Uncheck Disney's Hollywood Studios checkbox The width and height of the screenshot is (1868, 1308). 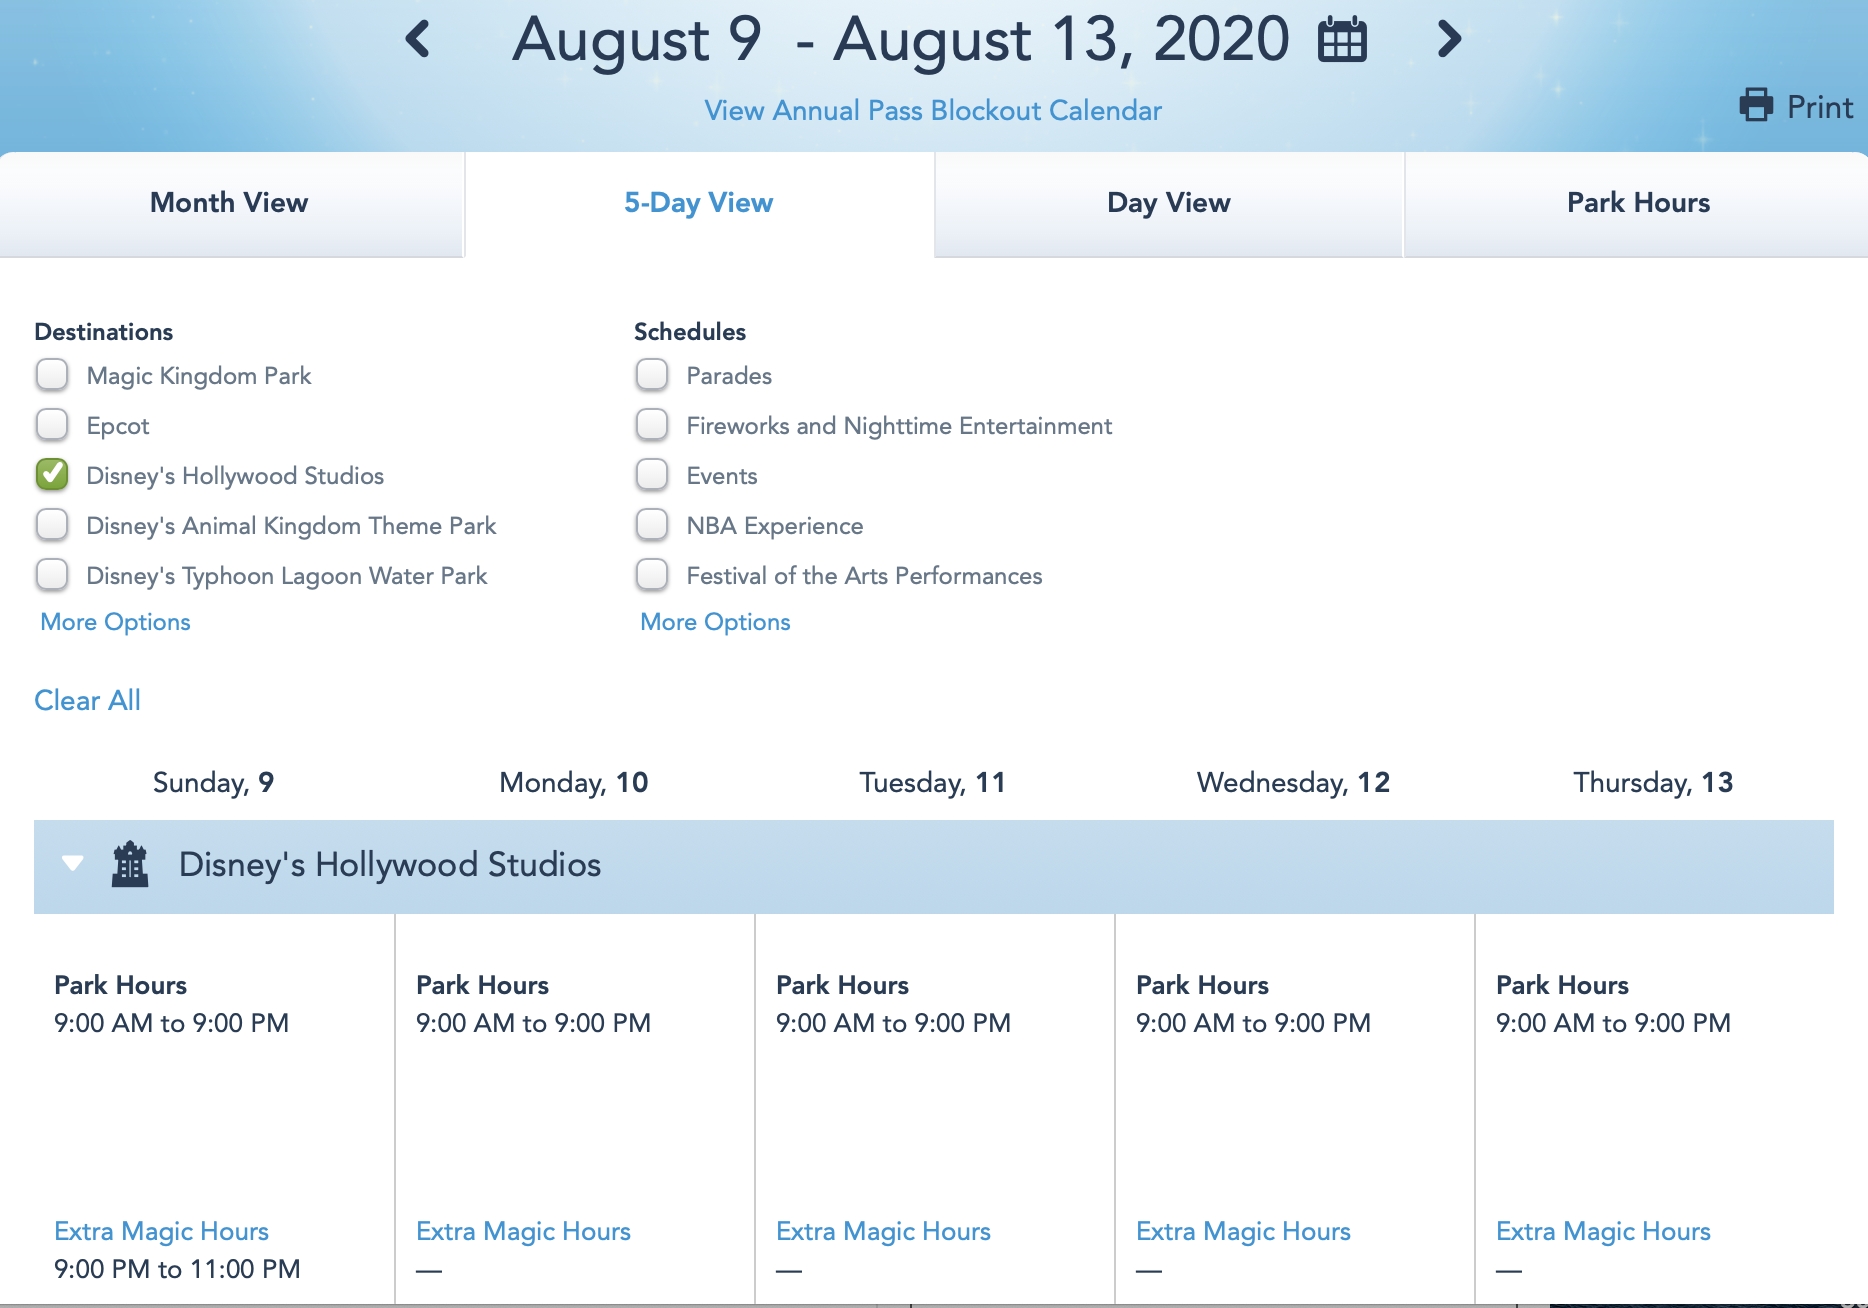pyautogui.click(x=52, y=475)
